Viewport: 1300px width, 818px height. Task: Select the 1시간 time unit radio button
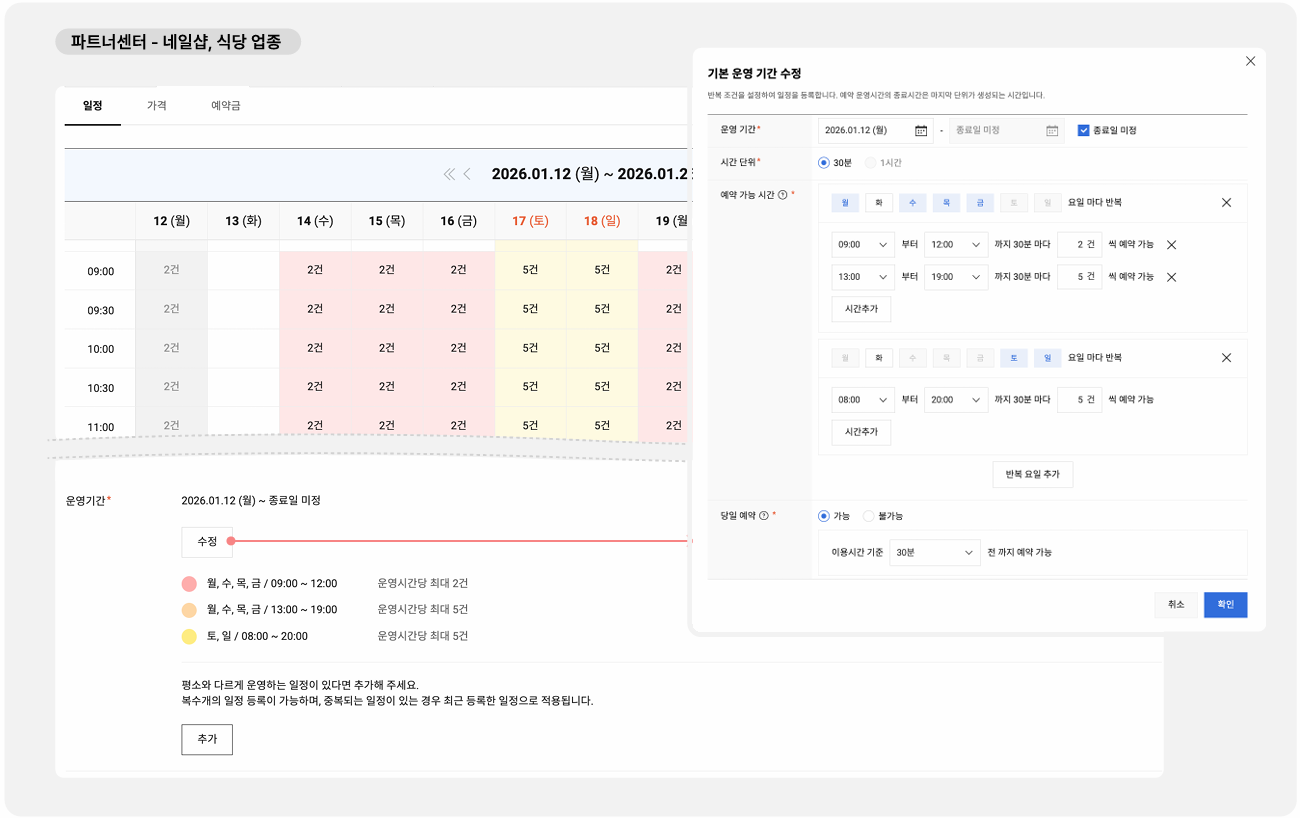coord(870,163)
